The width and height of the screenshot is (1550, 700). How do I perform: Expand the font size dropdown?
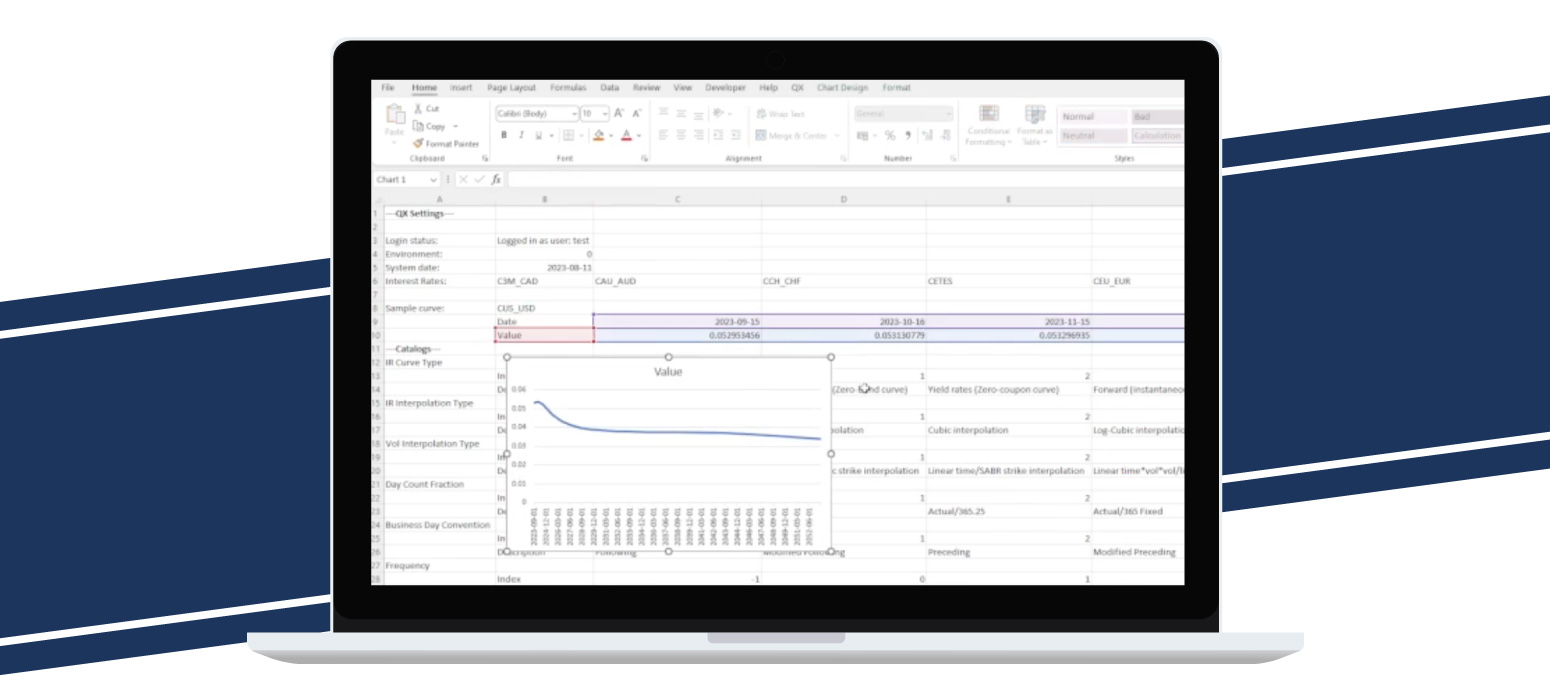click(x=604, y=114)
